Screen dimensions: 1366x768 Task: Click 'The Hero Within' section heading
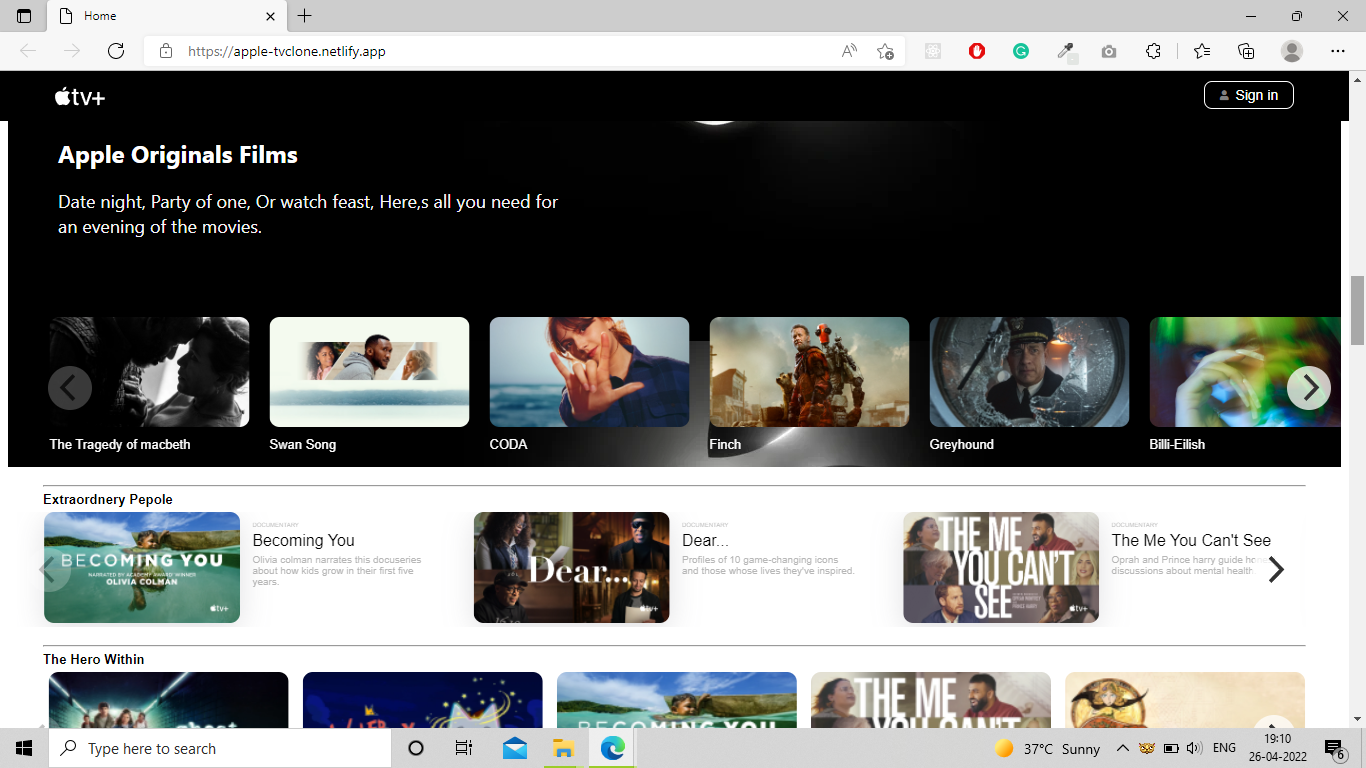(94, 659)
